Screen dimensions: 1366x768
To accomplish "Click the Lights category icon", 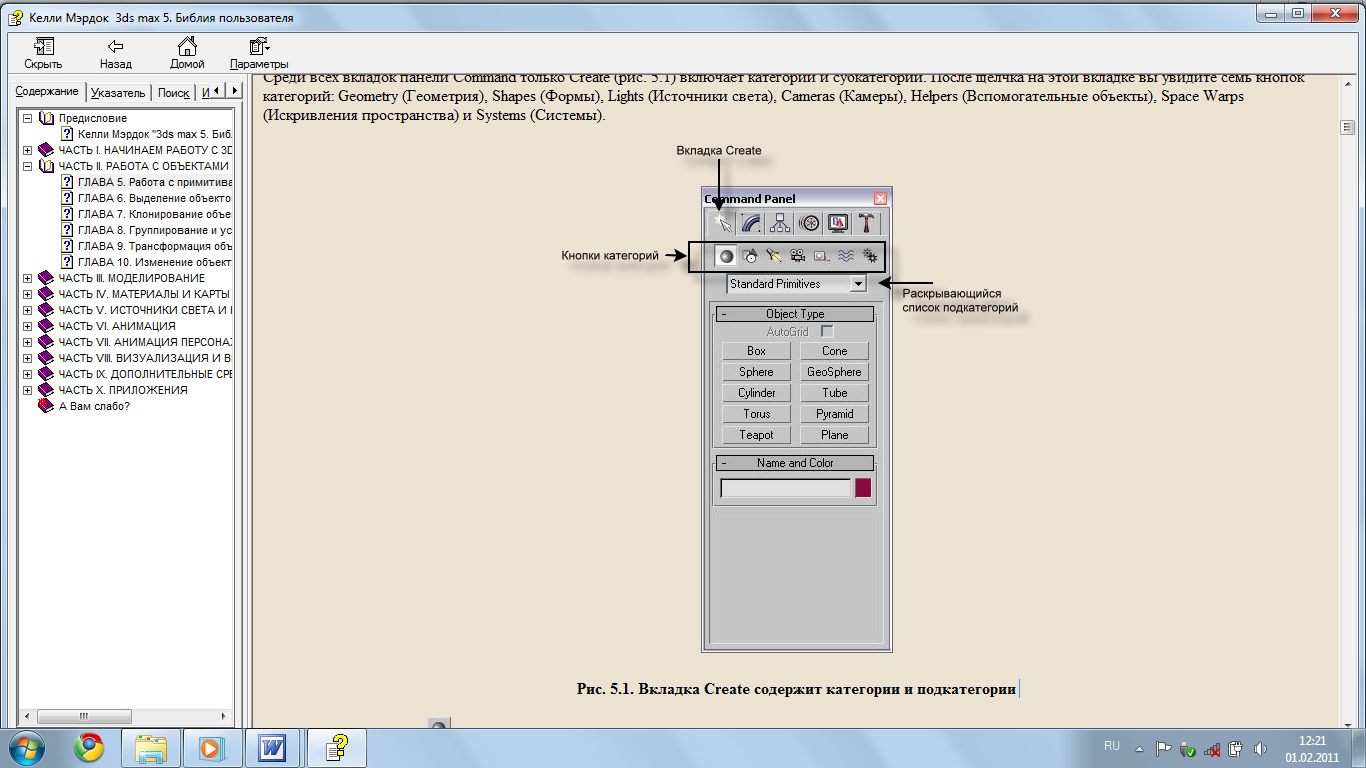I will [x=773, y=256].
